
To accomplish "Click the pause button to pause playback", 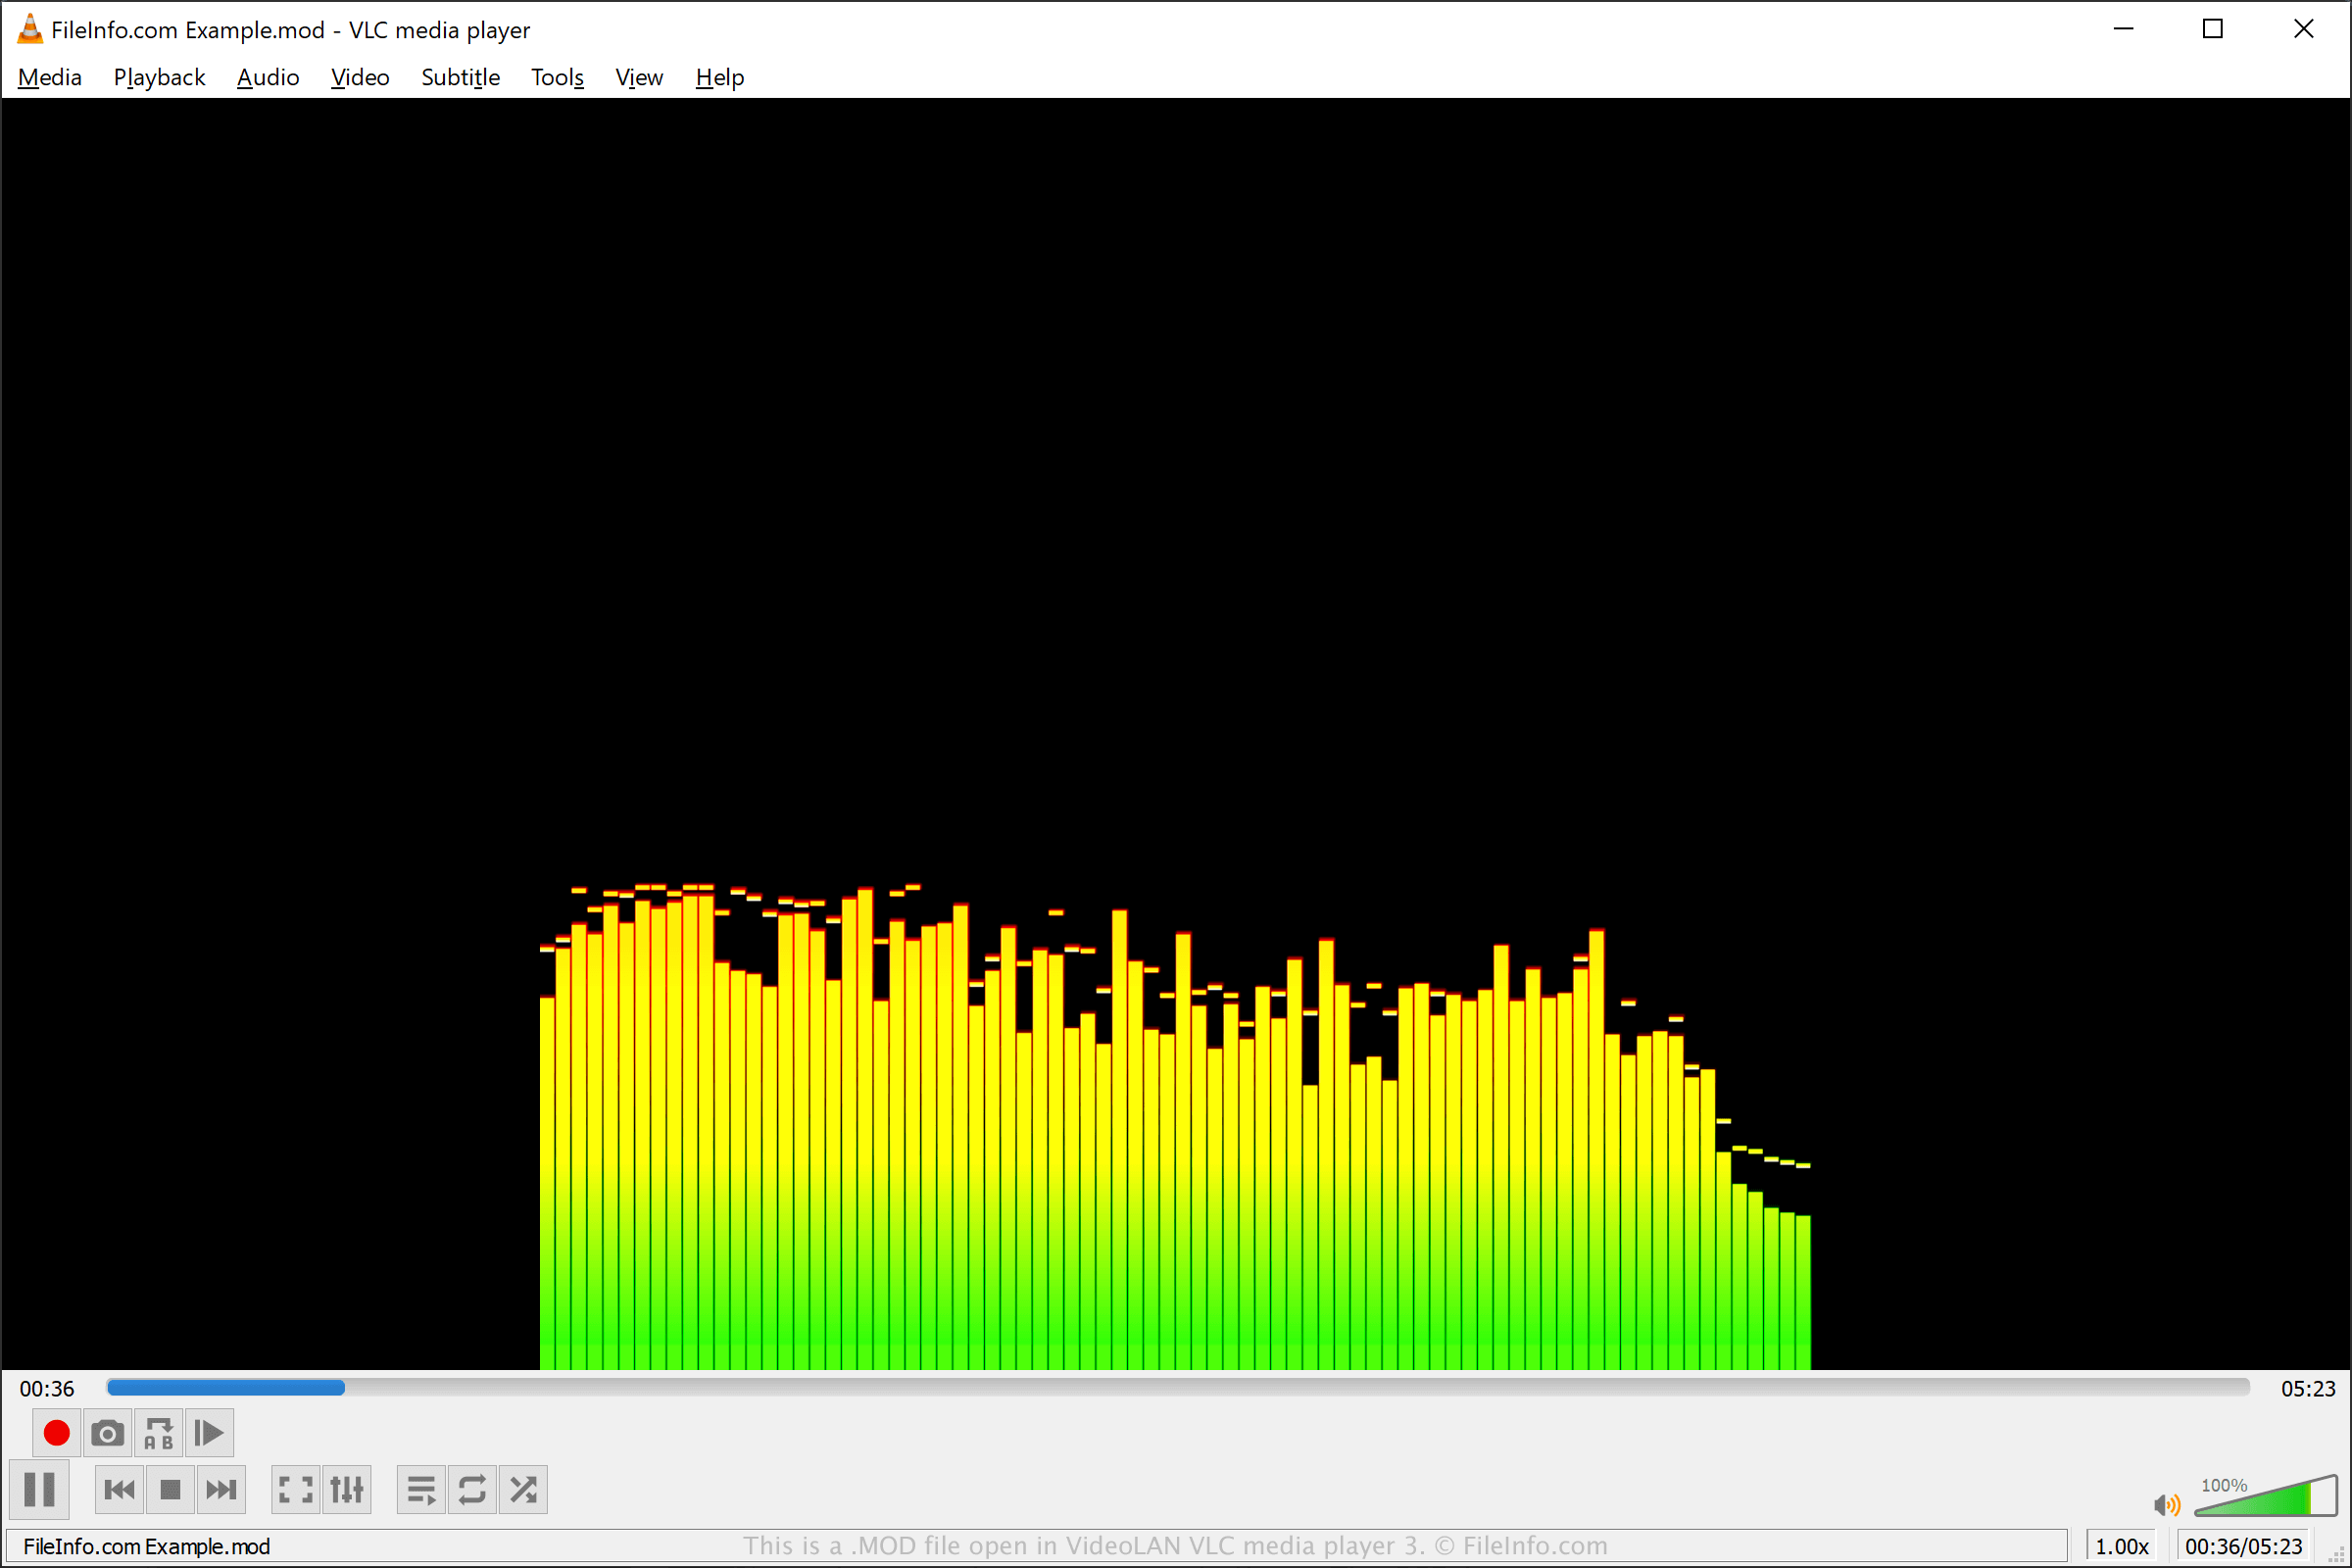I will point(44,1491).
